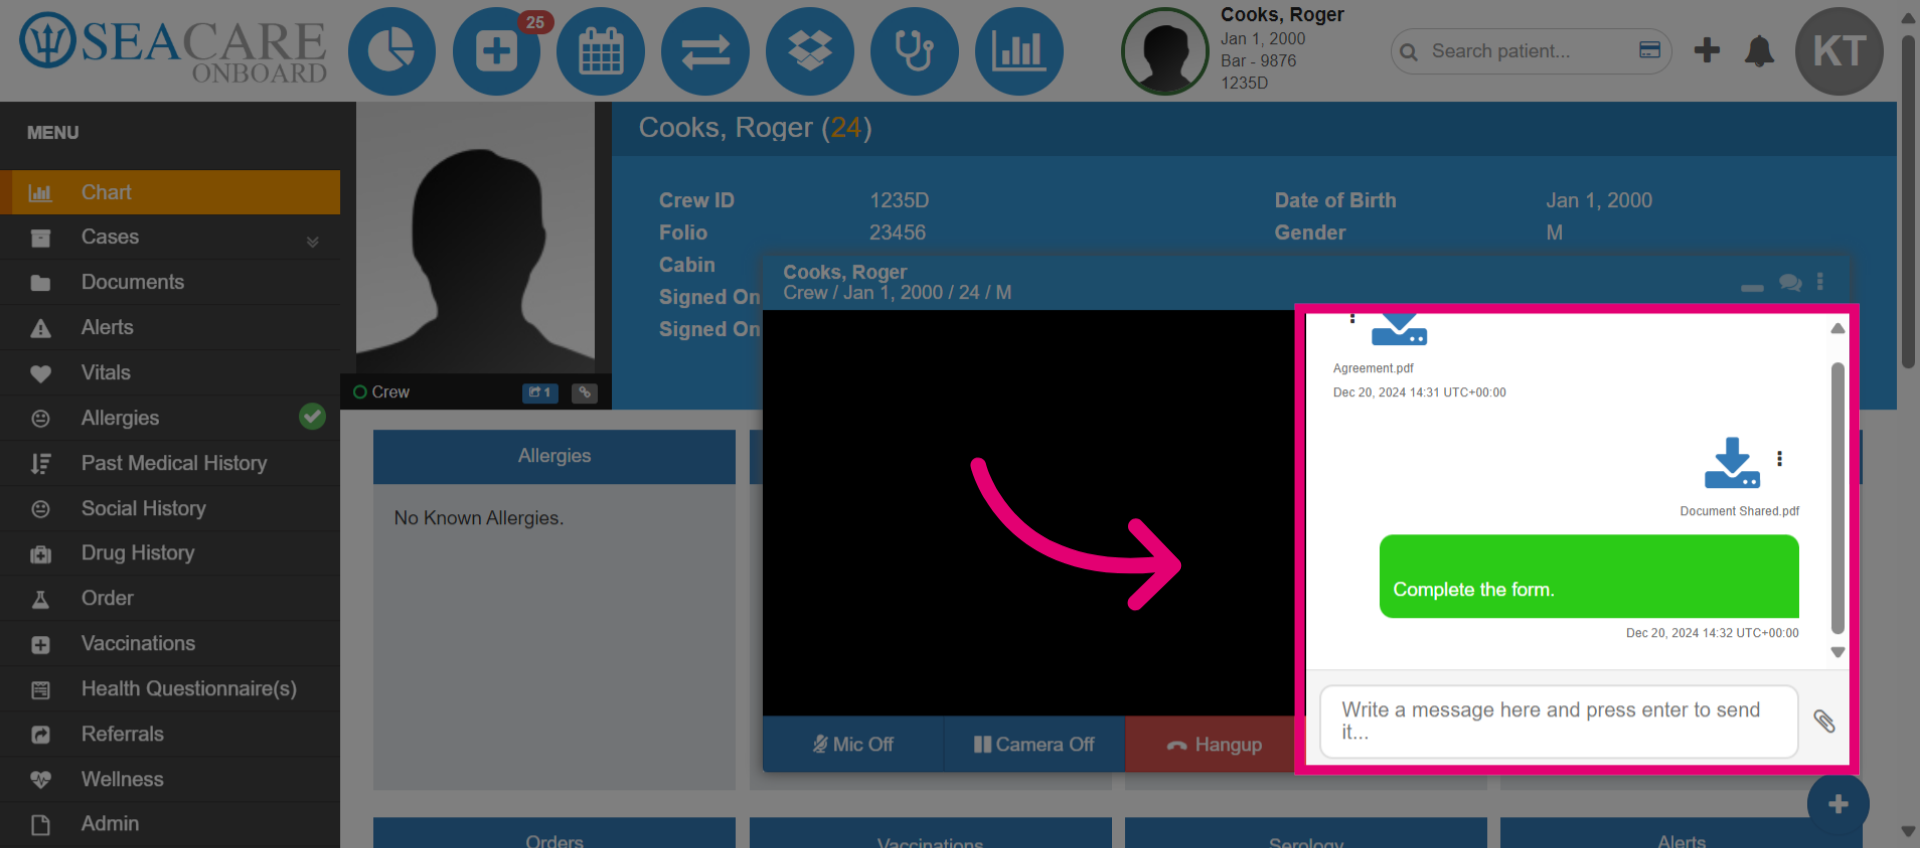Open Health Questionnaire(s) menu item
The height and width of the screenshot is (848, 1920).
pos(170,688)
